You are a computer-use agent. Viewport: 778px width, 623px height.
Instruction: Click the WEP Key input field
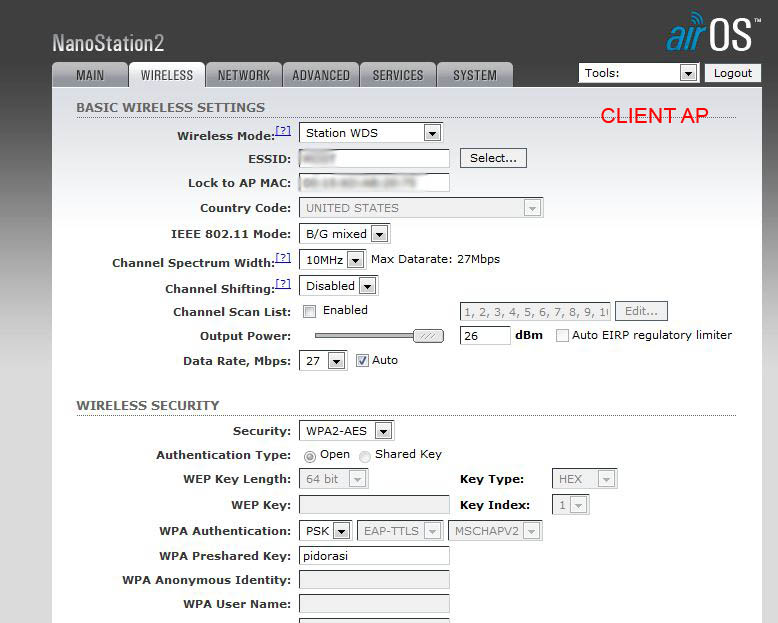374,505
